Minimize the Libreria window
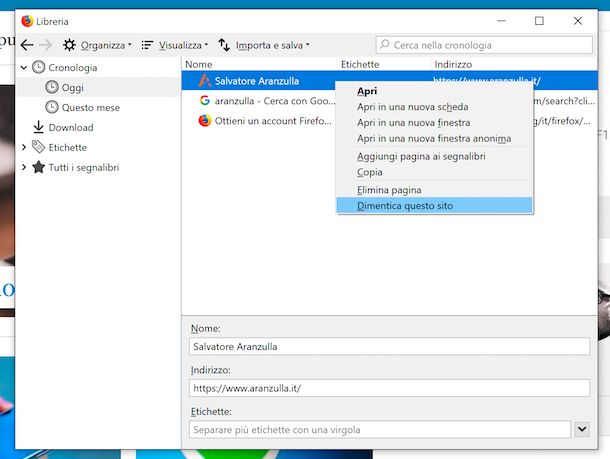610x459 pixels. tap(501, 21)
